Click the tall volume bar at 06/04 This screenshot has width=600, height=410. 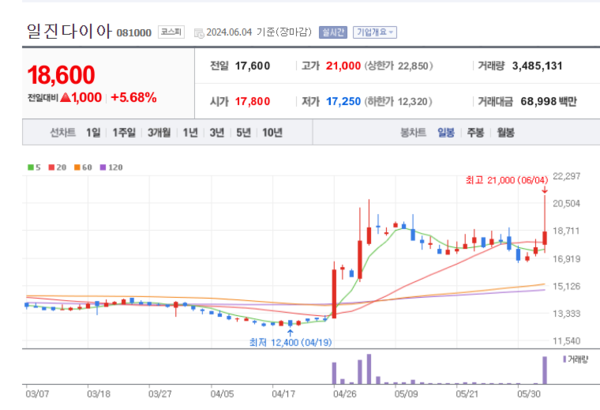[545, 370]
